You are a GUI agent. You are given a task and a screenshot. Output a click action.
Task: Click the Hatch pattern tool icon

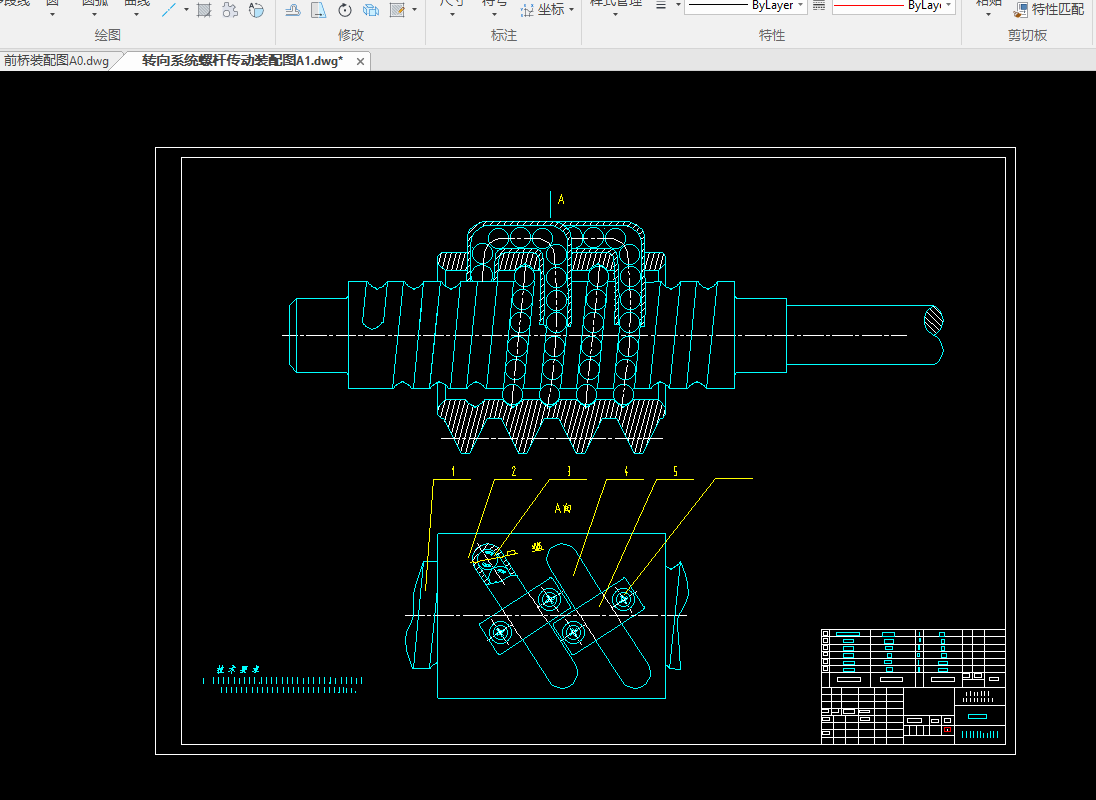point(204,10)
